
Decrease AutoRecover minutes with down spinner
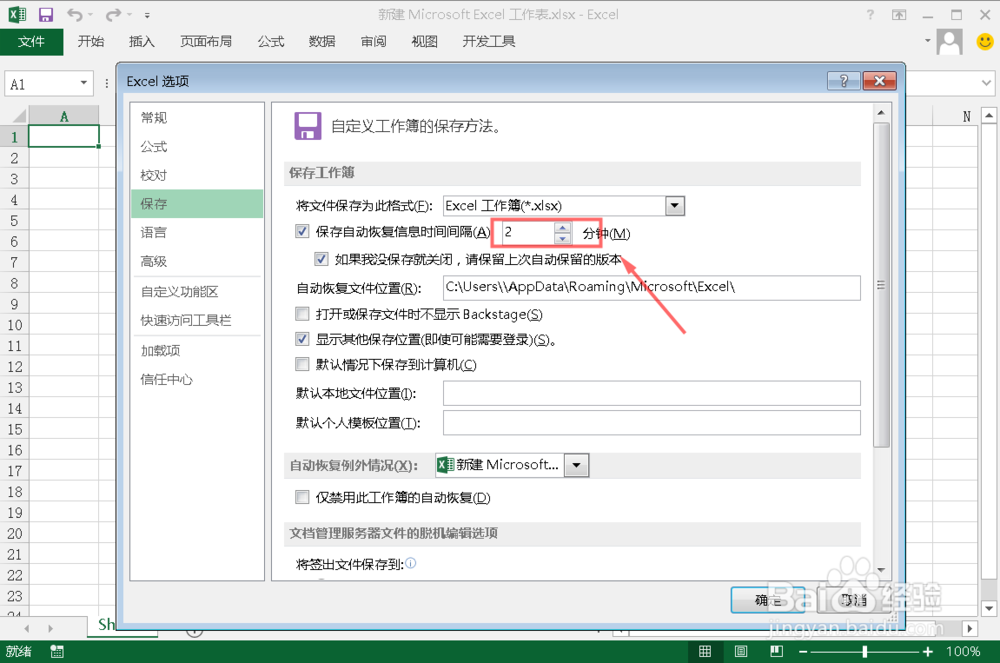pos(562,238)
